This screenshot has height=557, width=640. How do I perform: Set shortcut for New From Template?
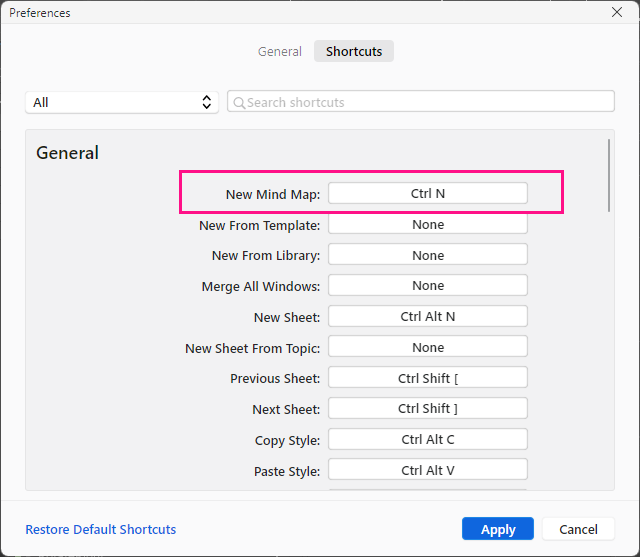click(x=427, y=225)
